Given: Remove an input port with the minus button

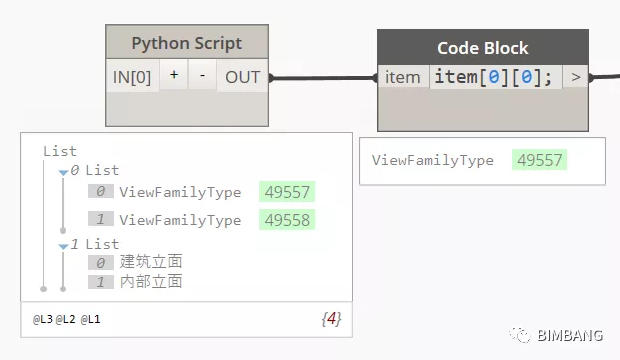Looking at the screenshot, I should coord(202,75).
